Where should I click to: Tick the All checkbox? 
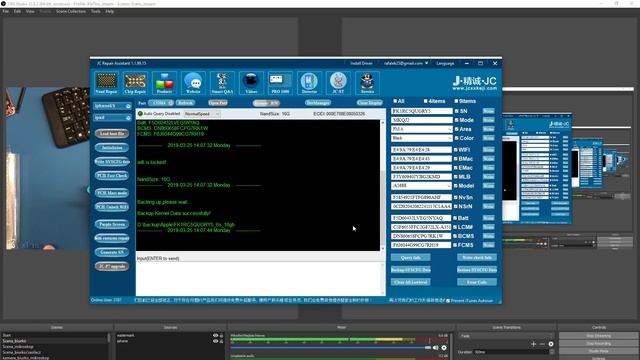(395, 101)
